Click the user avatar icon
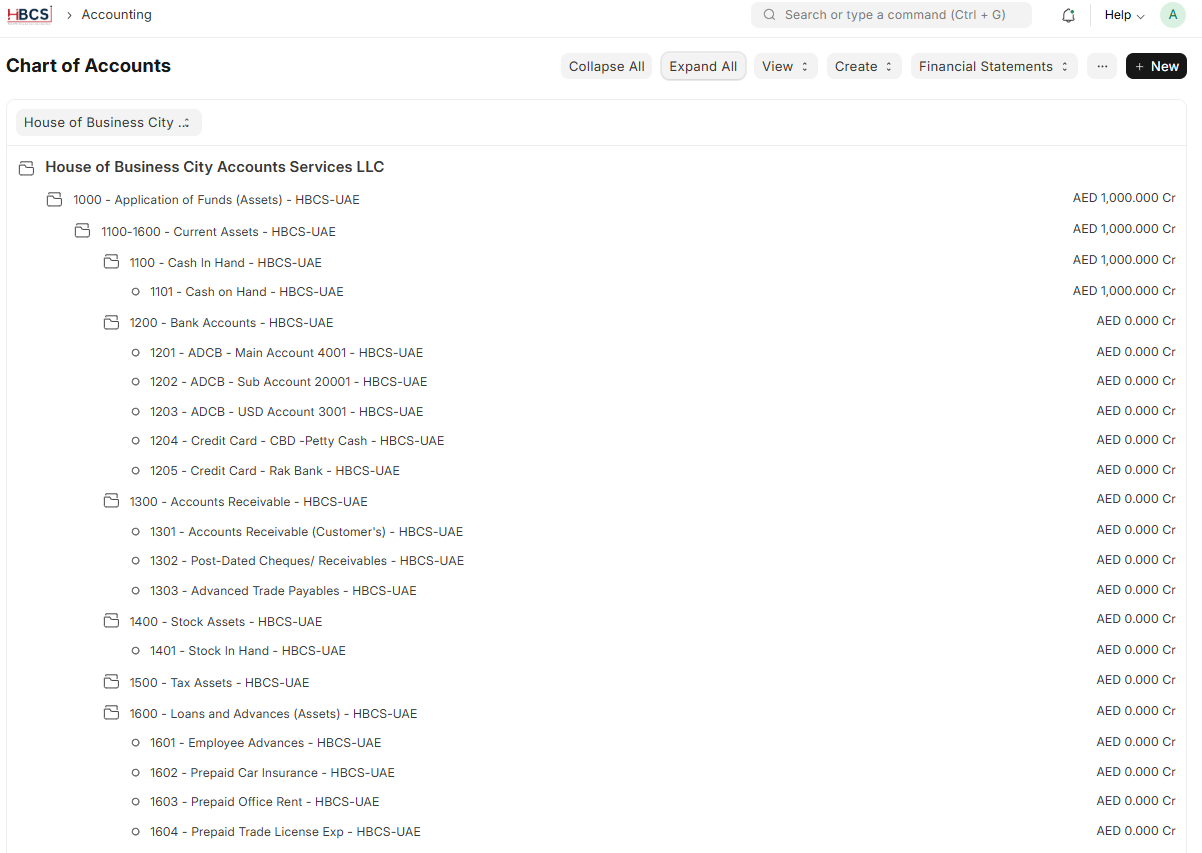 point(1172,15)
